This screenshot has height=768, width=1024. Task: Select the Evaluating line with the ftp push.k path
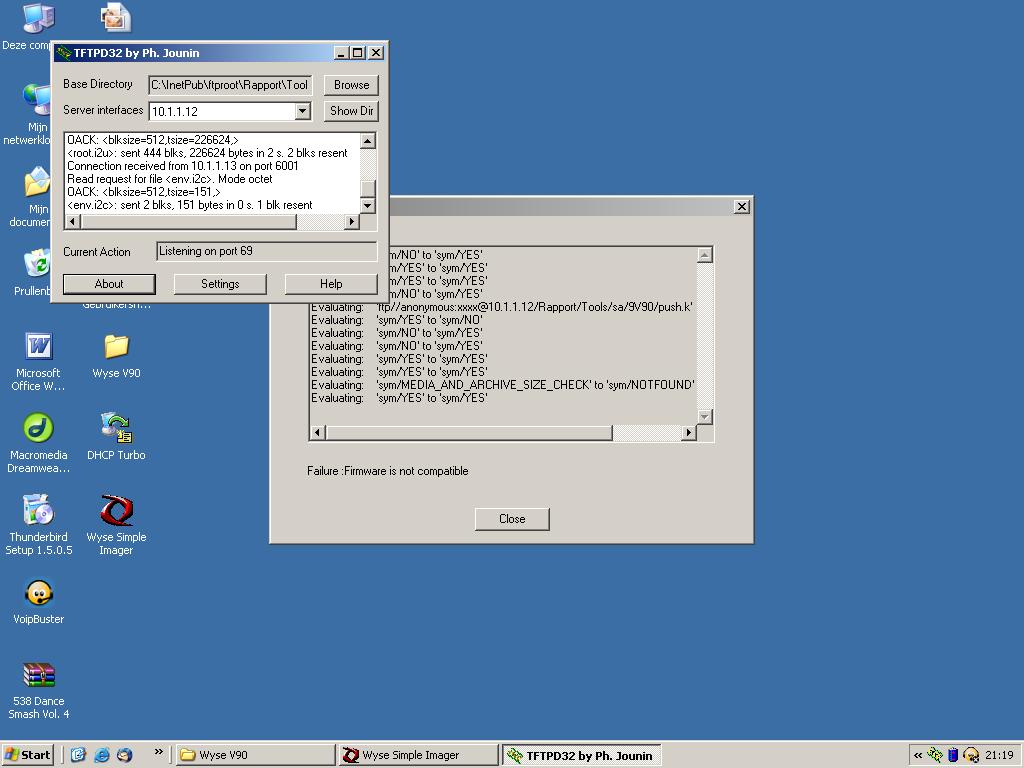point(502,307)
